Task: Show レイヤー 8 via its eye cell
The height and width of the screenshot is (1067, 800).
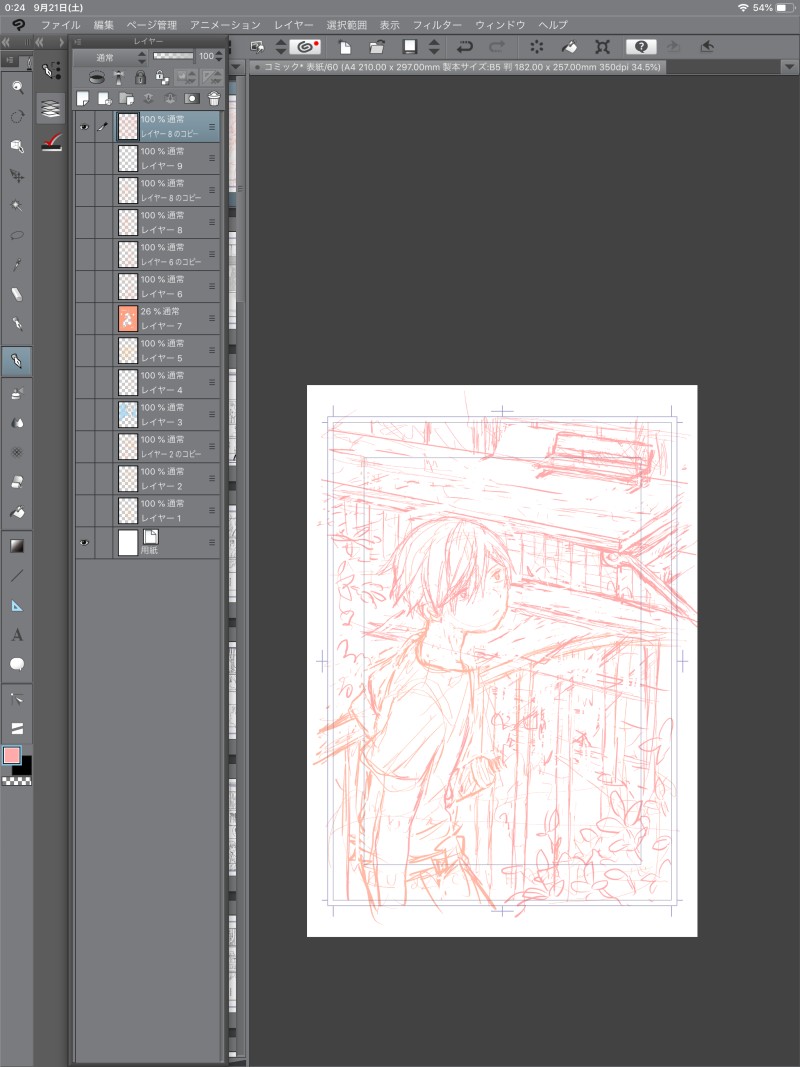Action: [x=84, y=223]
